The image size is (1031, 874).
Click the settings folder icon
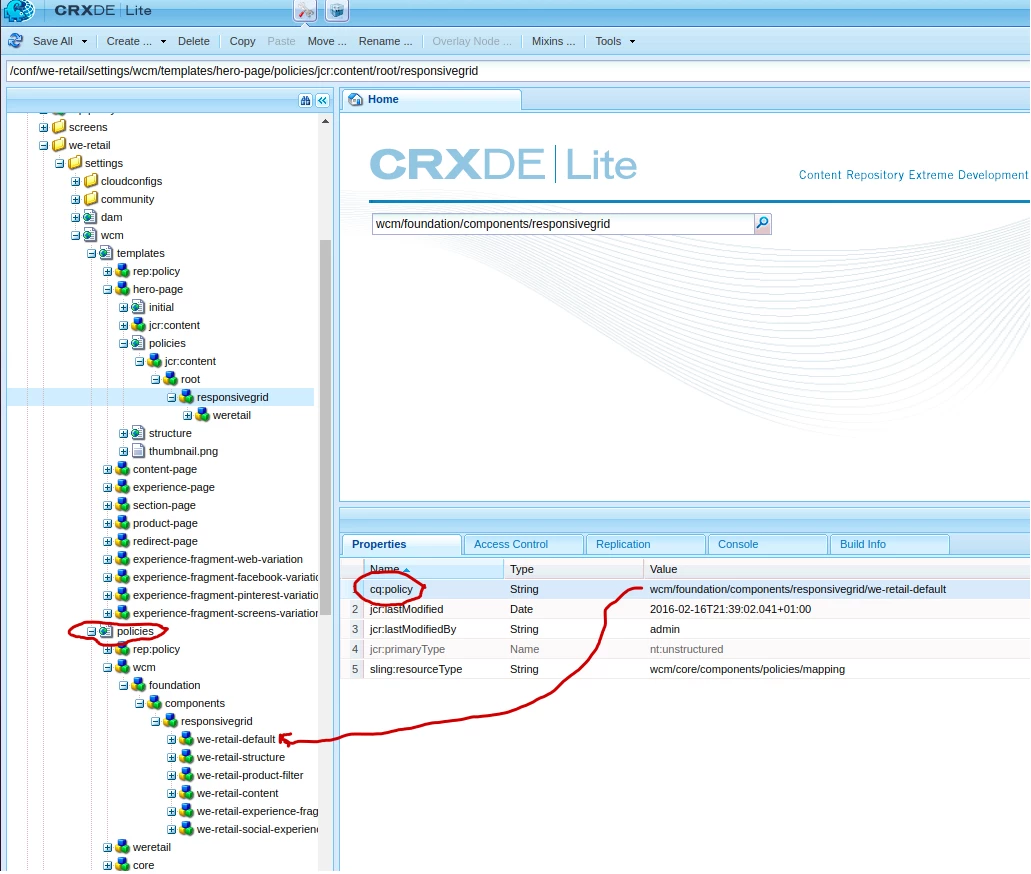(75, 162)
